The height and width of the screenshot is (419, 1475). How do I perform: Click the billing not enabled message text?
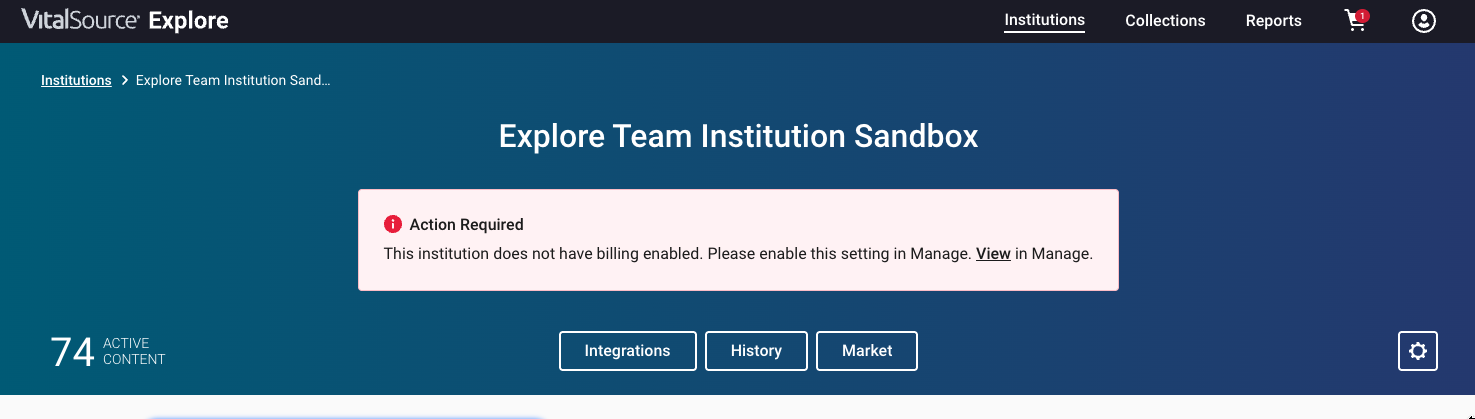[x=677, y=254]
